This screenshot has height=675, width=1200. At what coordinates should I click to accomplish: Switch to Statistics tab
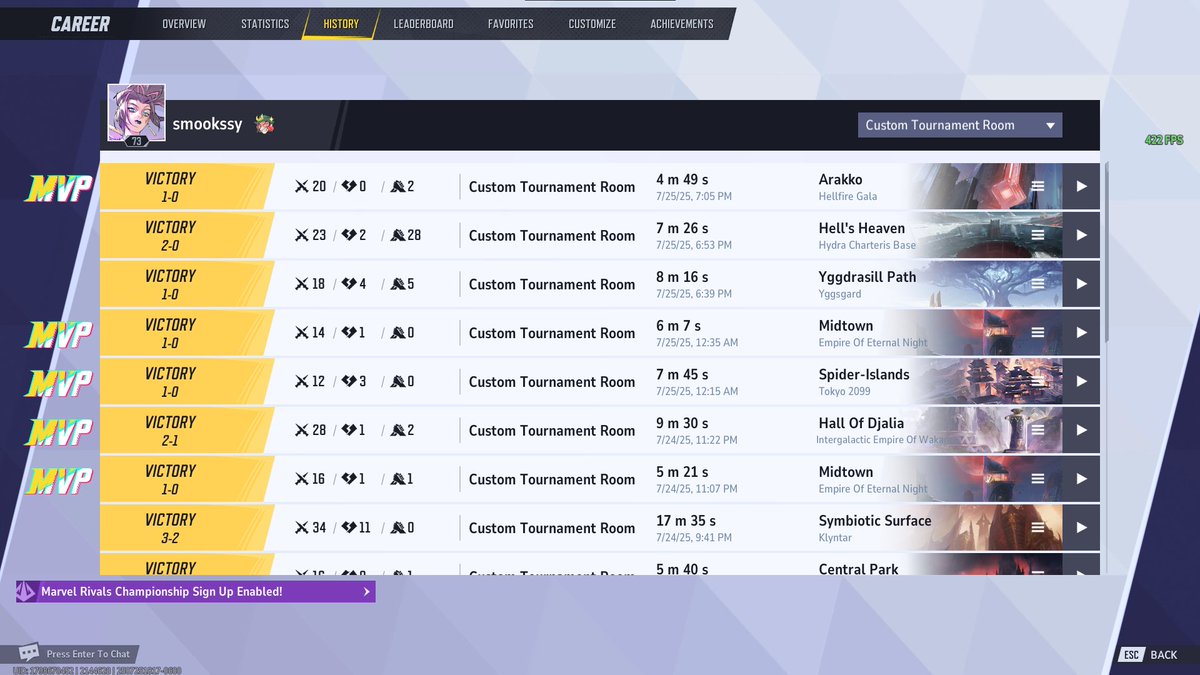(x=265, y=24)
